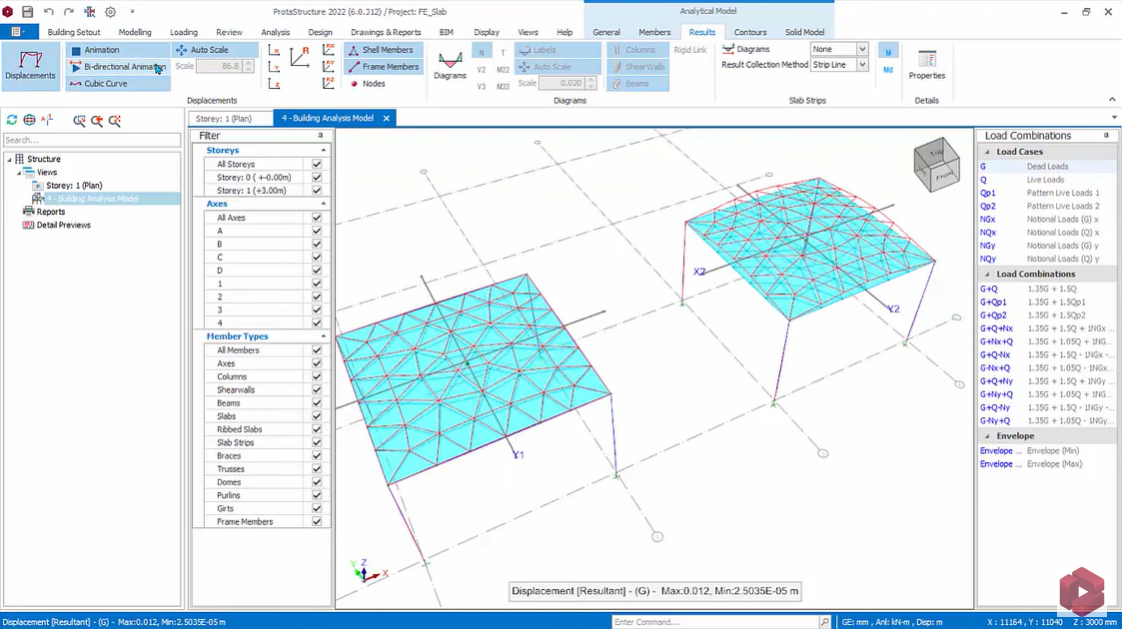
Task: Open the blue application file menu
Action: click(x=19, y=32)
